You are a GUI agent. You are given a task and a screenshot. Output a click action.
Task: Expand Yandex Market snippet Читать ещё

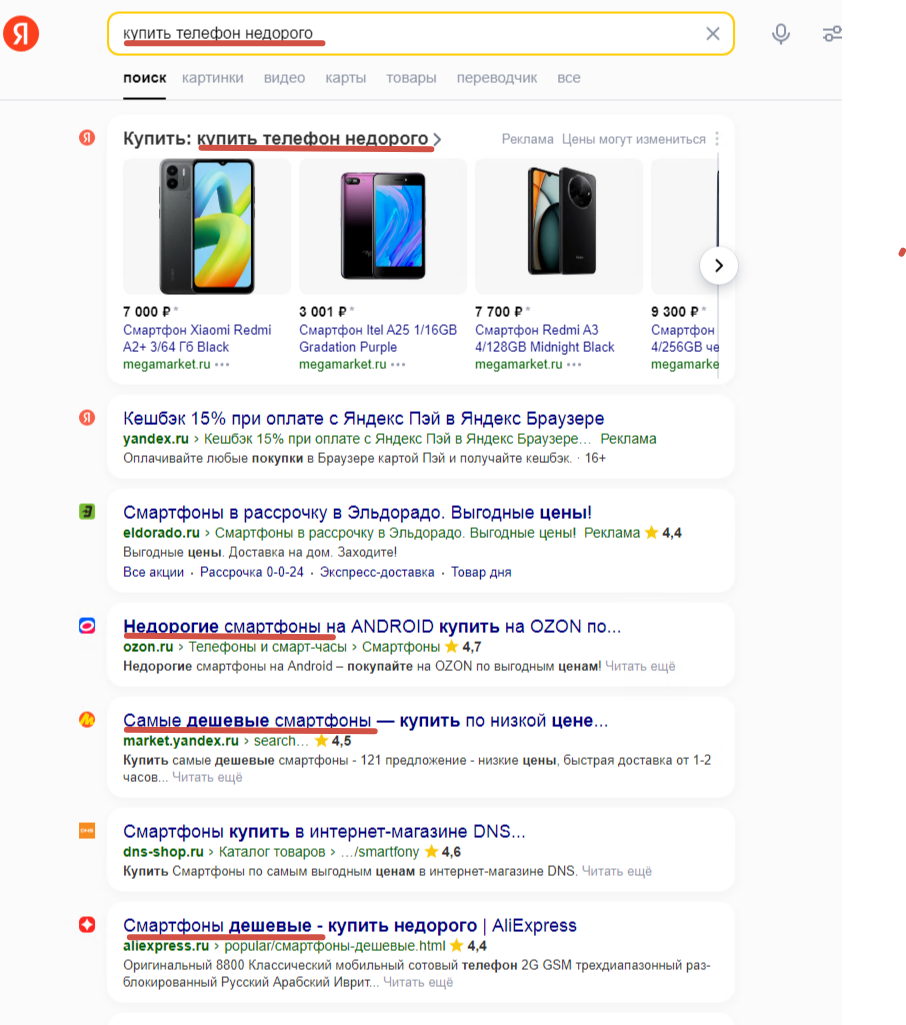207,777
